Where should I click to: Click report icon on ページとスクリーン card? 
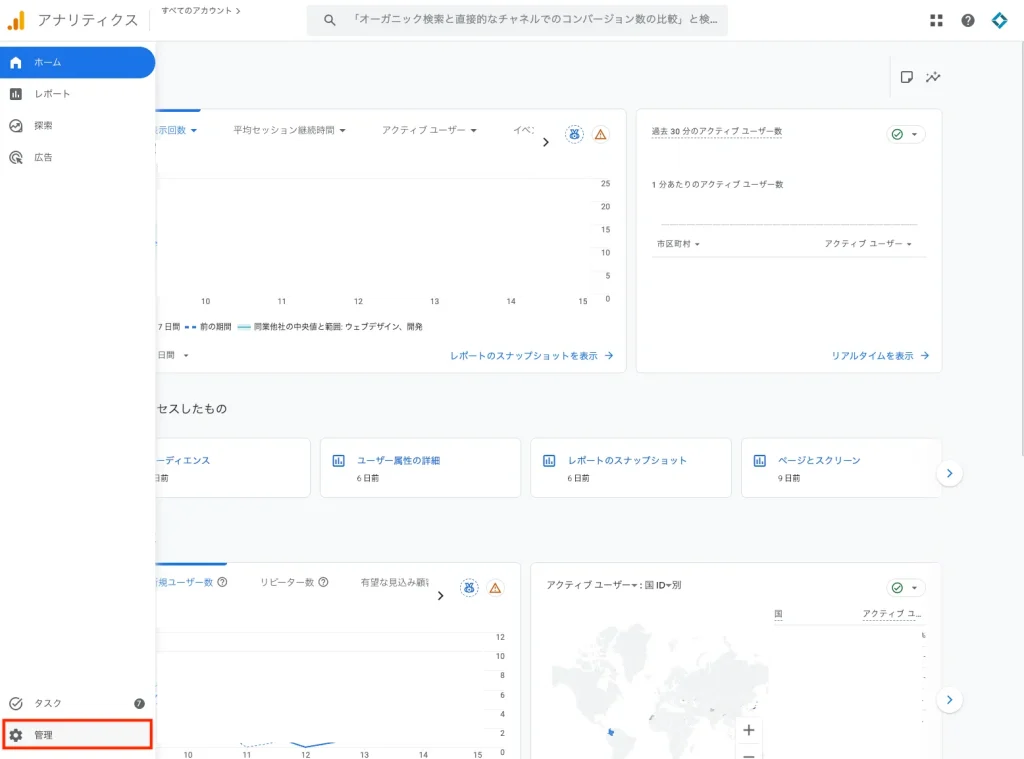(760, 460)
